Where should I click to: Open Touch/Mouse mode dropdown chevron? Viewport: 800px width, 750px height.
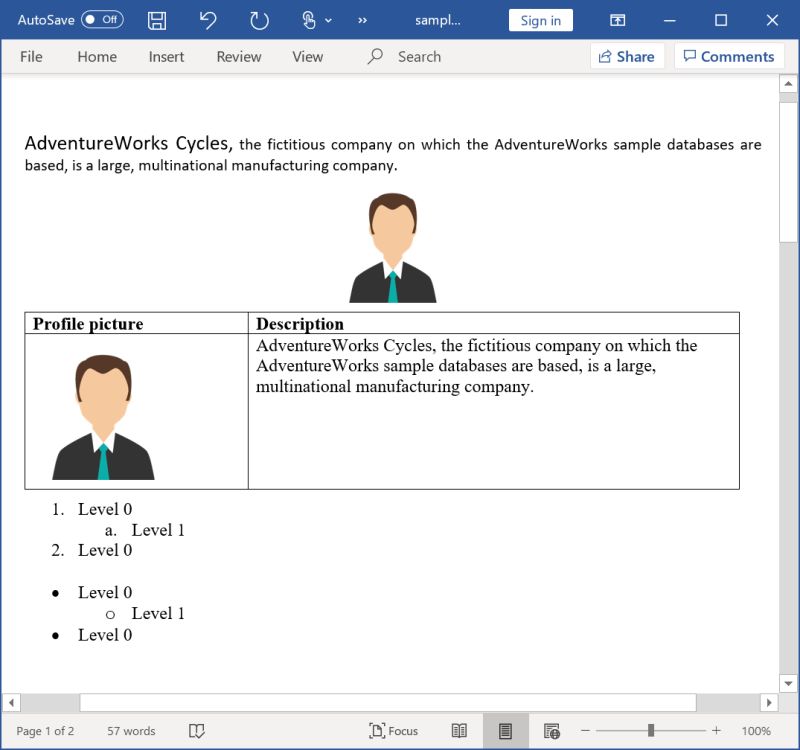(328, 20)
